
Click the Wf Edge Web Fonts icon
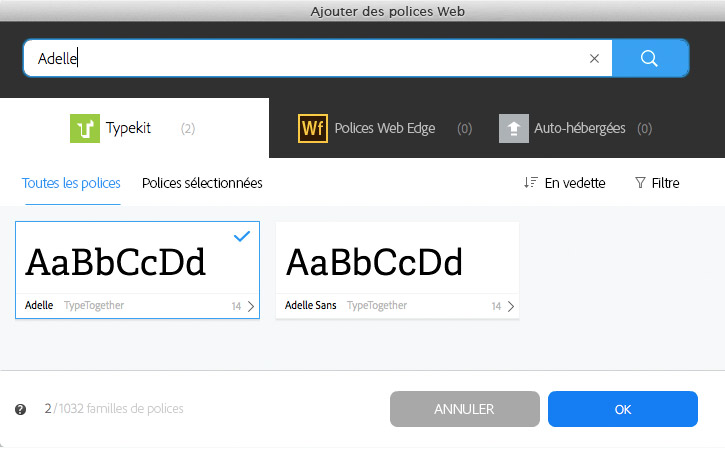313,128
